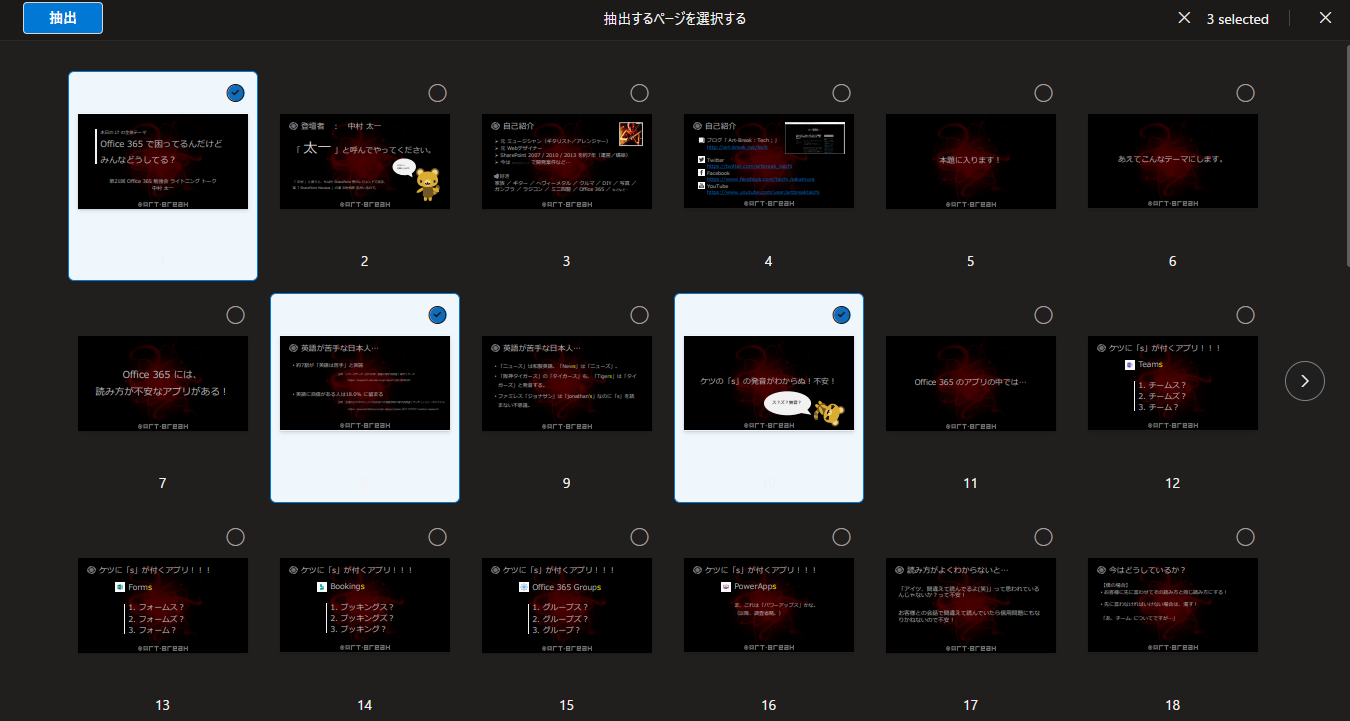Viewport: 1350px width, 721px height.
Task: Click the Office 365 Groups slide thumbnail
Action: click(566, 605)
